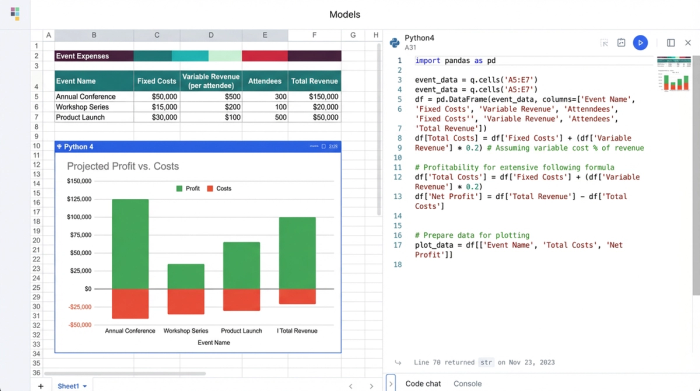Click the spreadsheet vertical scrollbar

(x=379, y=129)
